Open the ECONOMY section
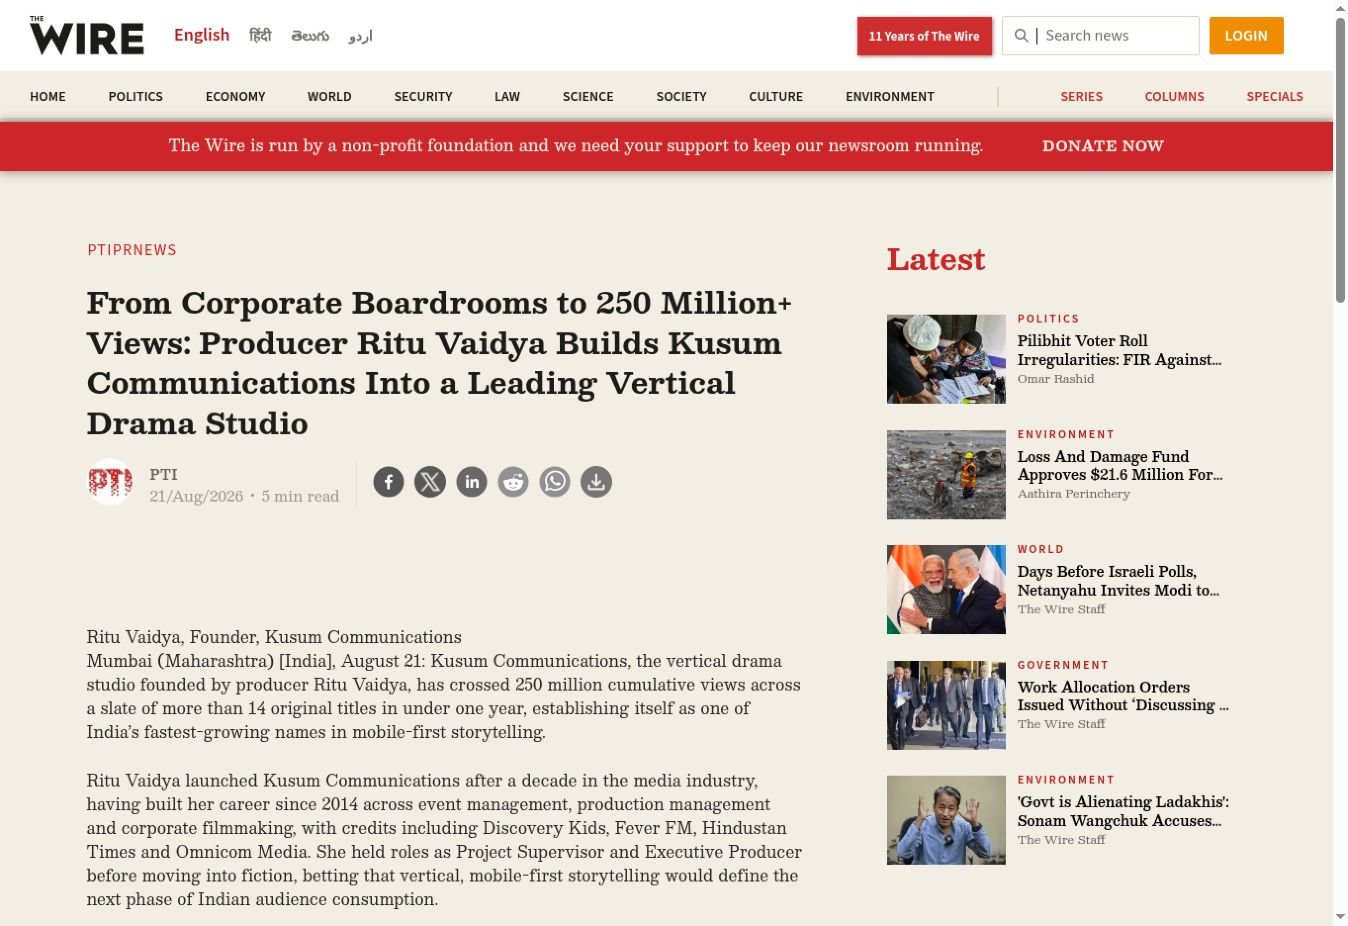 tap(236, 97)
